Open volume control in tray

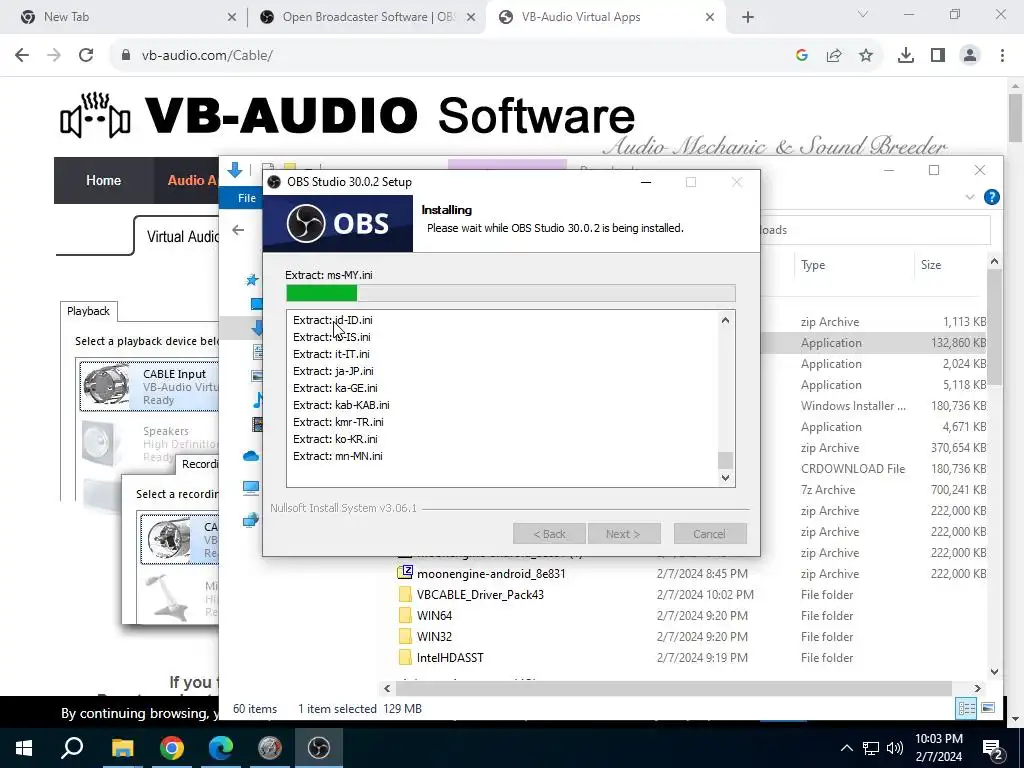point(895,748)
